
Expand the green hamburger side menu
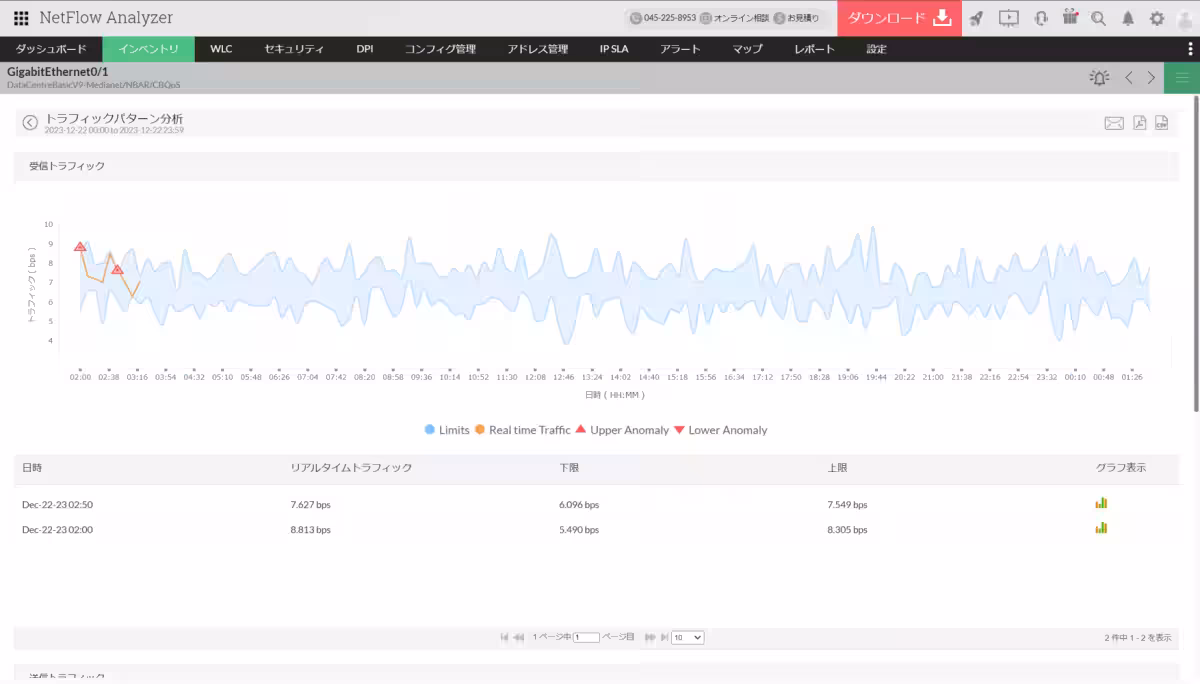(1182, 77)
